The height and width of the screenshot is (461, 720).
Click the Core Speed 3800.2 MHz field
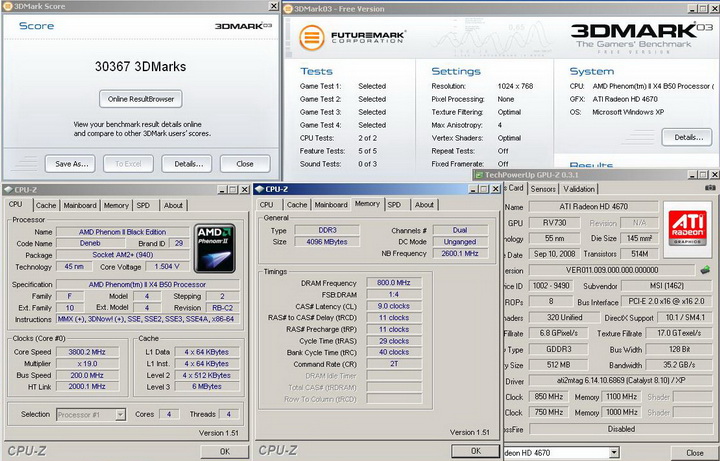tap(87, 352)
